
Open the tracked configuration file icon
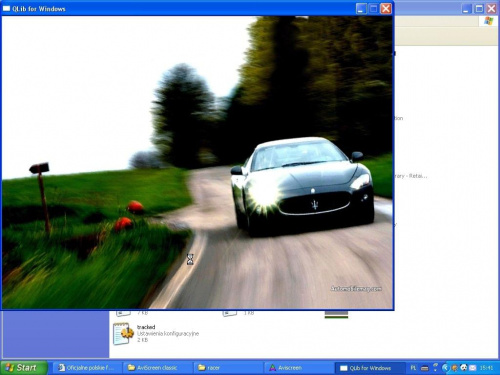(x=122, y=333)
